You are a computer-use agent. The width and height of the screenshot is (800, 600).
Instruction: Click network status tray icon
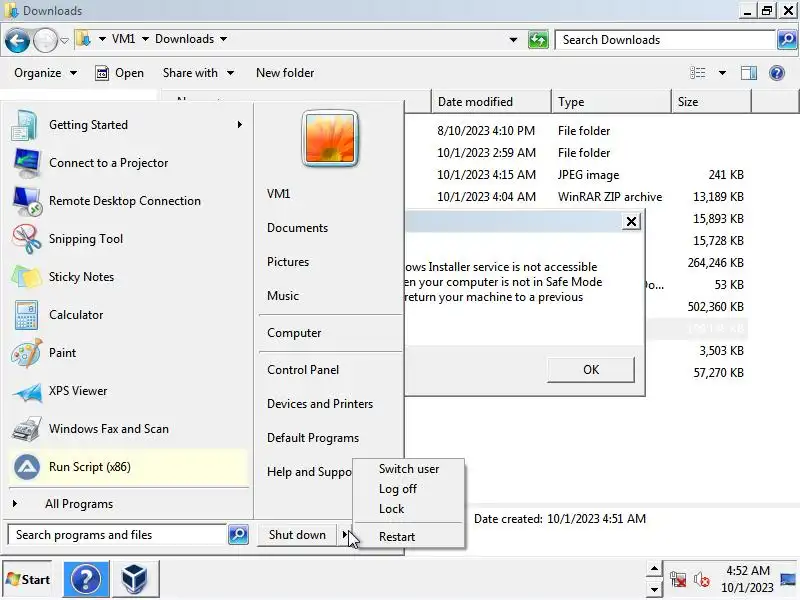click(x=678, y=580)
